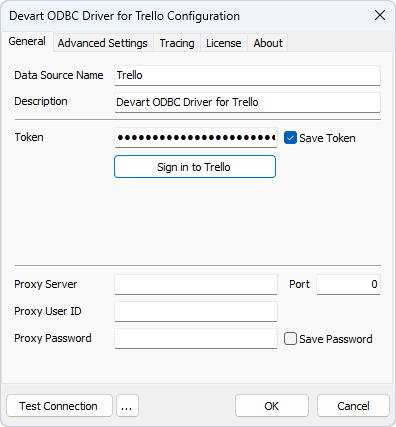Show the About tab
The width and height of the screenshot is (396, 427).
pos(268,43)
